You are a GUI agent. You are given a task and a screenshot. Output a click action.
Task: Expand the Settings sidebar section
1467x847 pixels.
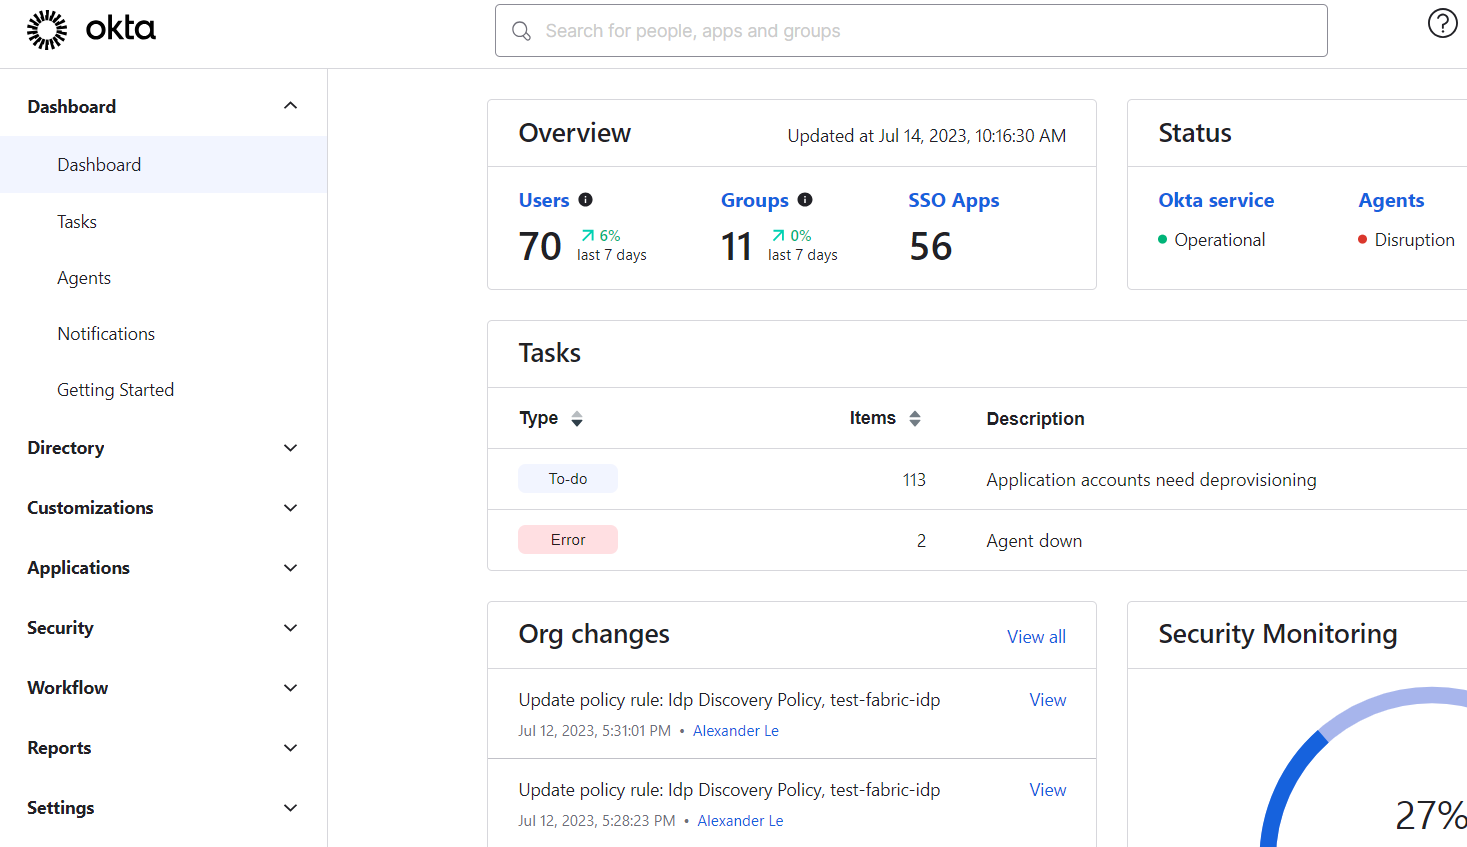tap(290, 808)
